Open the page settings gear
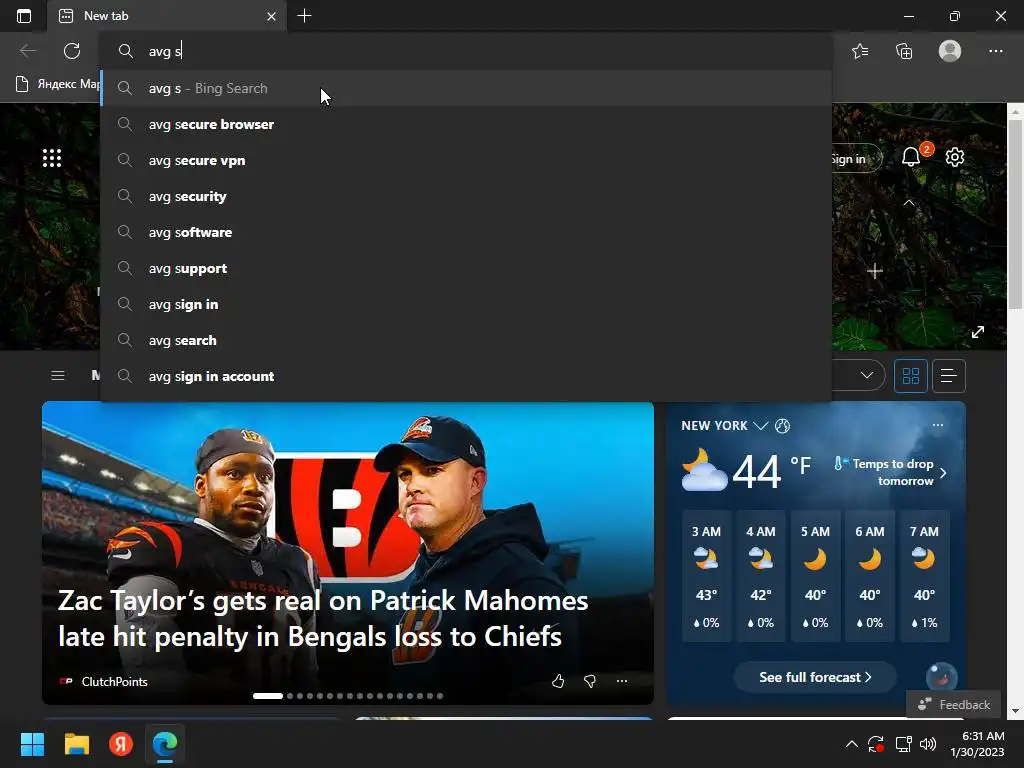 955,157
